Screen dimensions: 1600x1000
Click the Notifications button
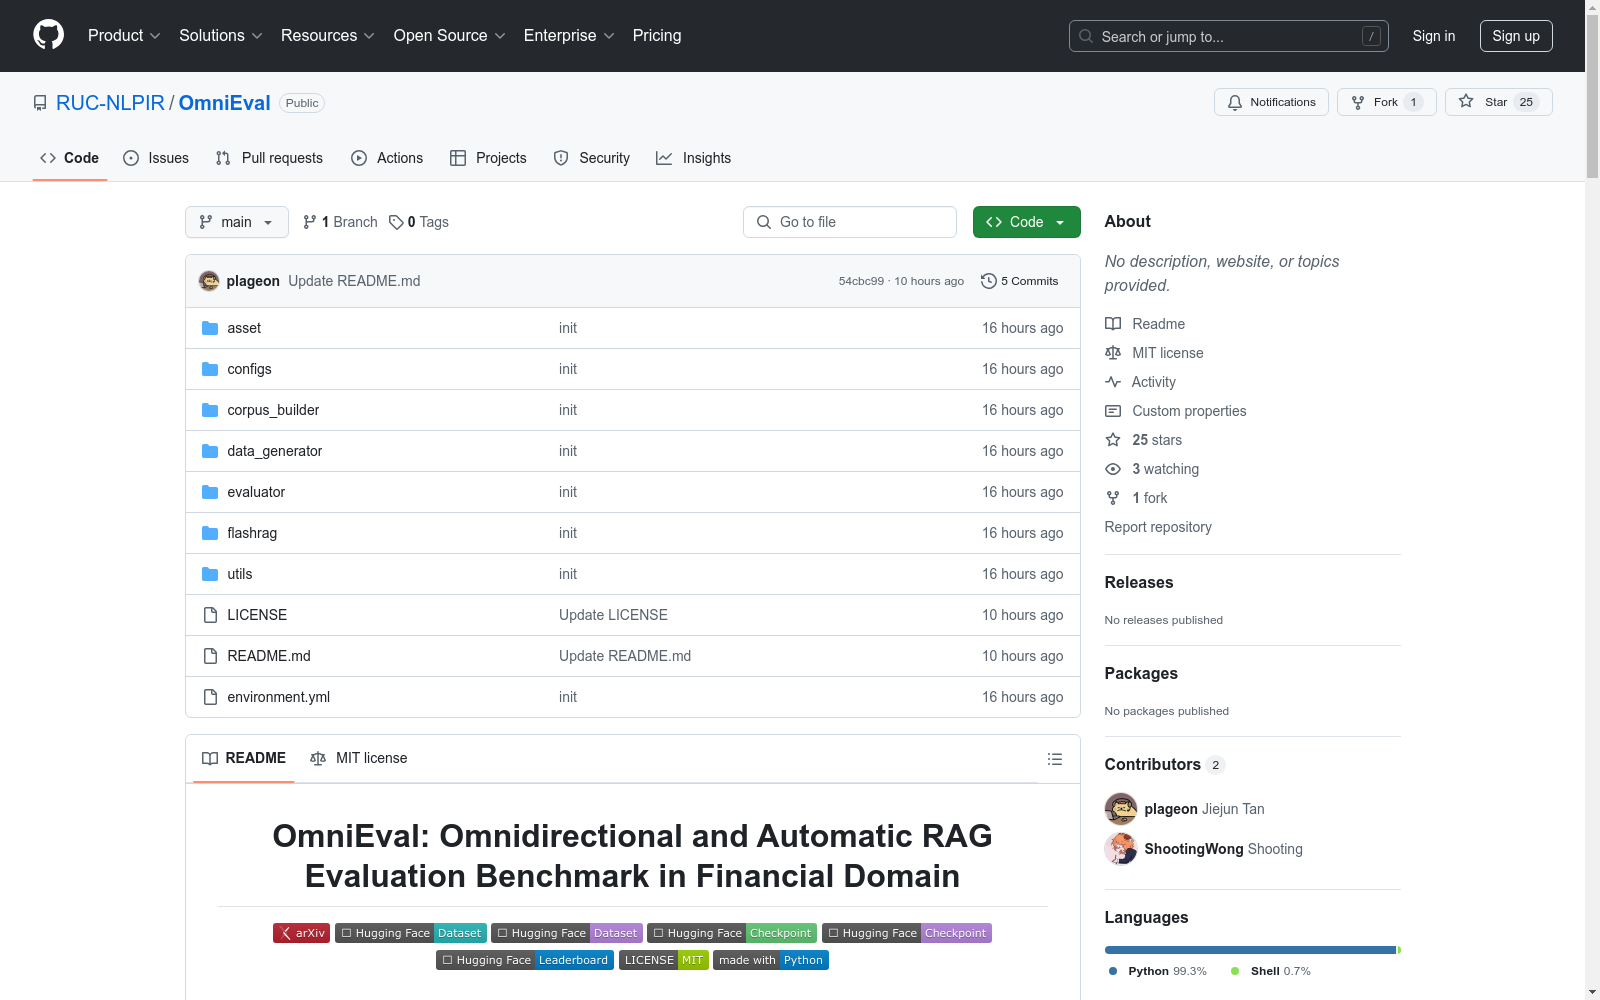click(x=1271, y=102)
